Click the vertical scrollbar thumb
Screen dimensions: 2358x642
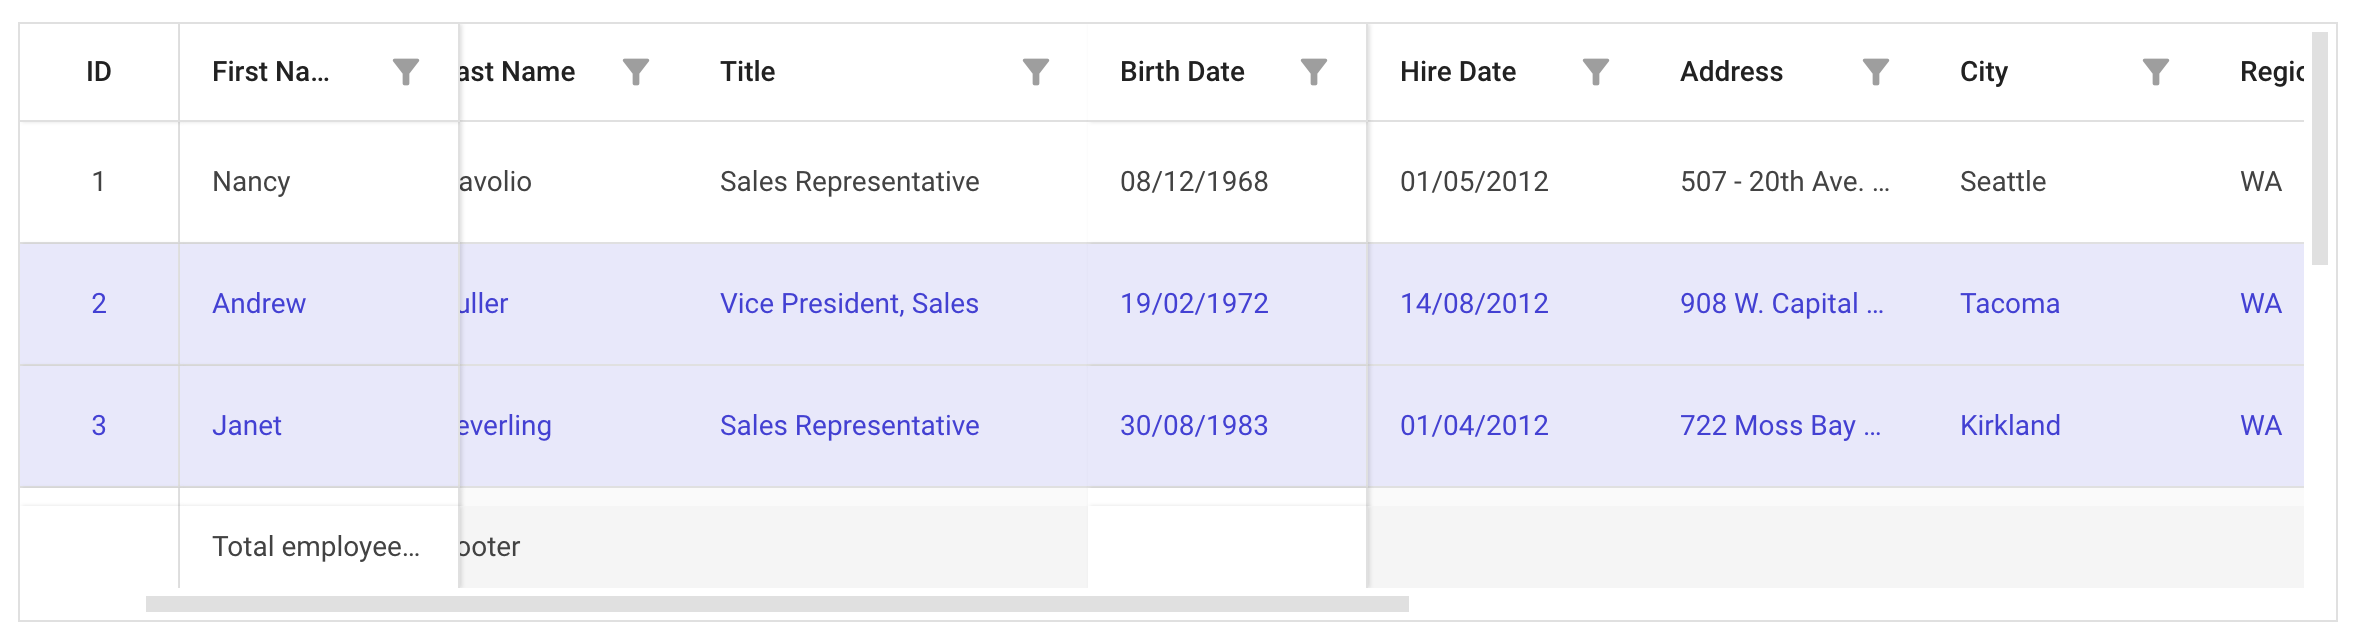coord(2320,150)
